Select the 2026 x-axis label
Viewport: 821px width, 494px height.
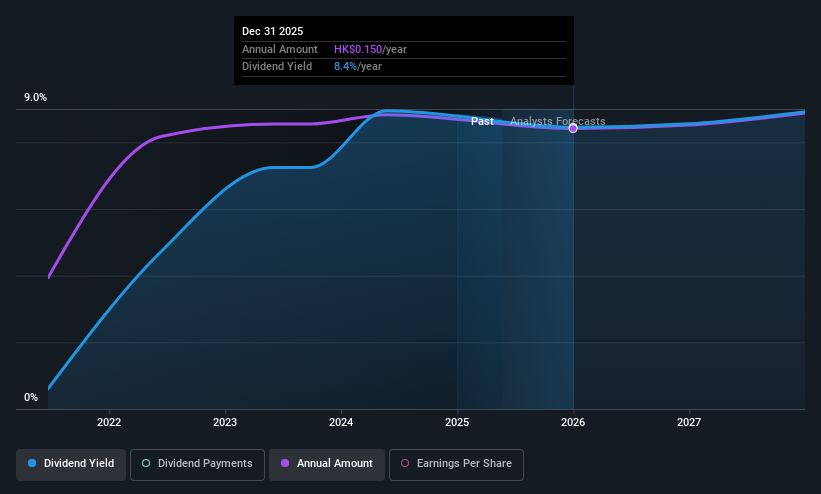(573, 422)
